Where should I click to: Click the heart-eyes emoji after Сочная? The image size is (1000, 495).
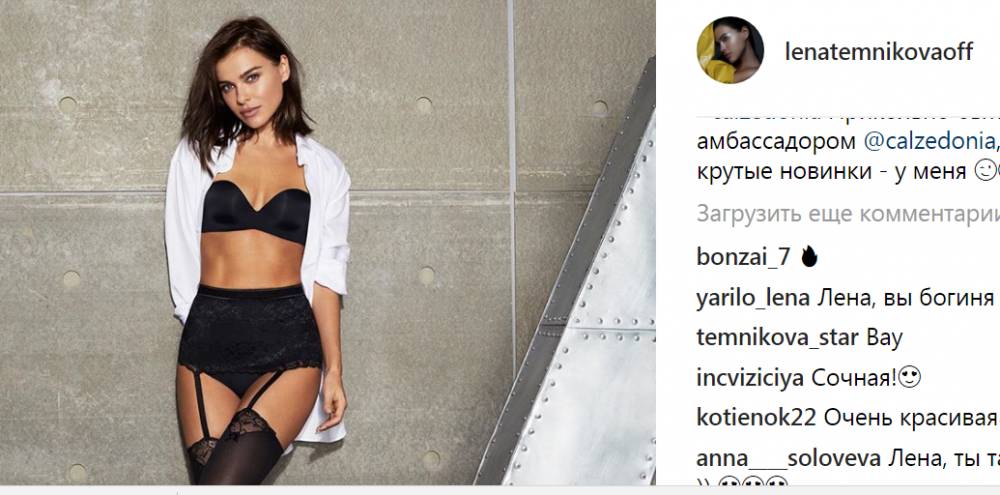(910, 378)
